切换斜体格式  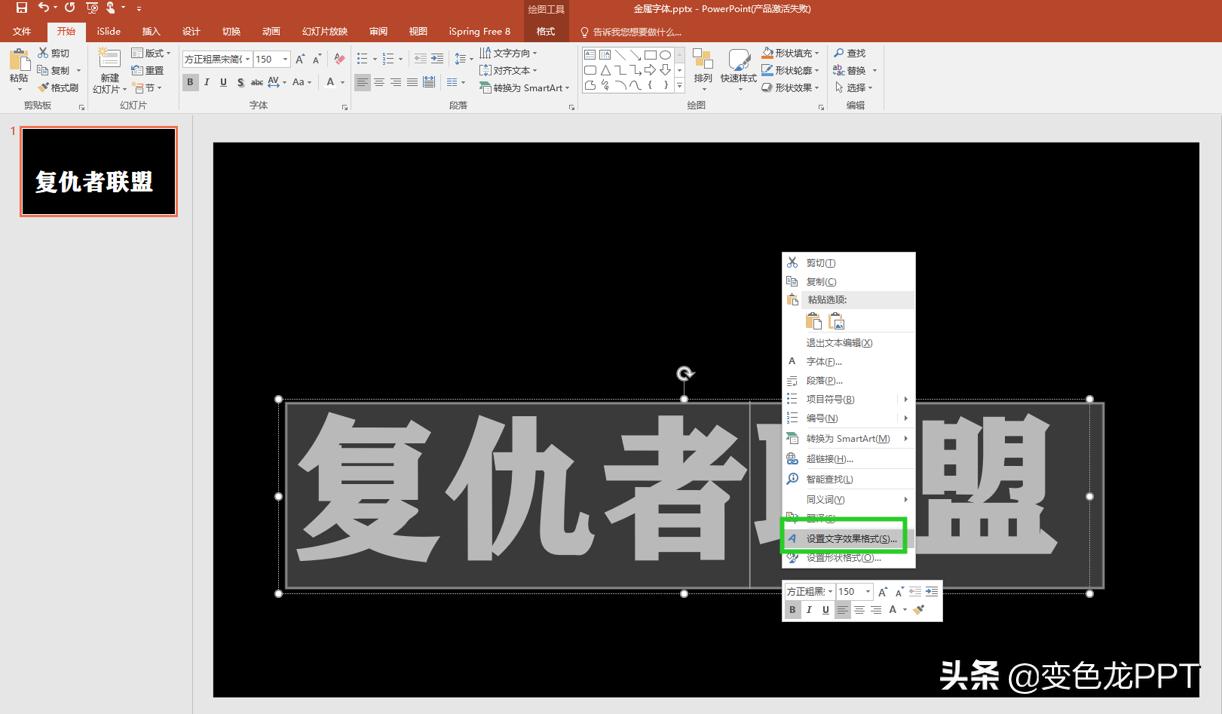pyautogui.click(x=206, y=82)
